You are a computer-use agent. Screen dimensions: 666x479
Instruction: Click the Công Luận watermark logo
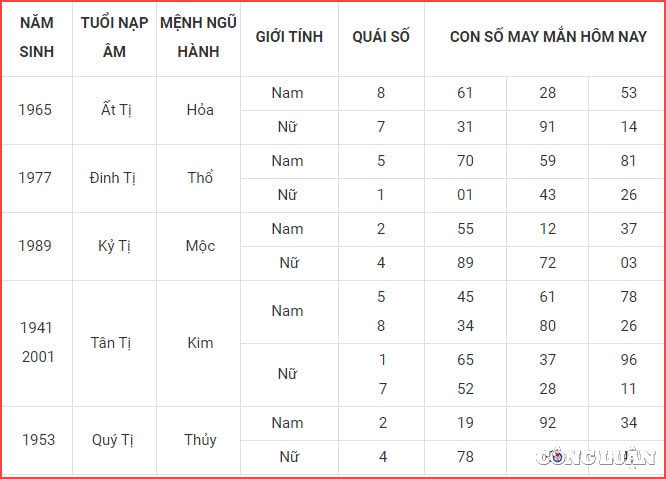595,457
